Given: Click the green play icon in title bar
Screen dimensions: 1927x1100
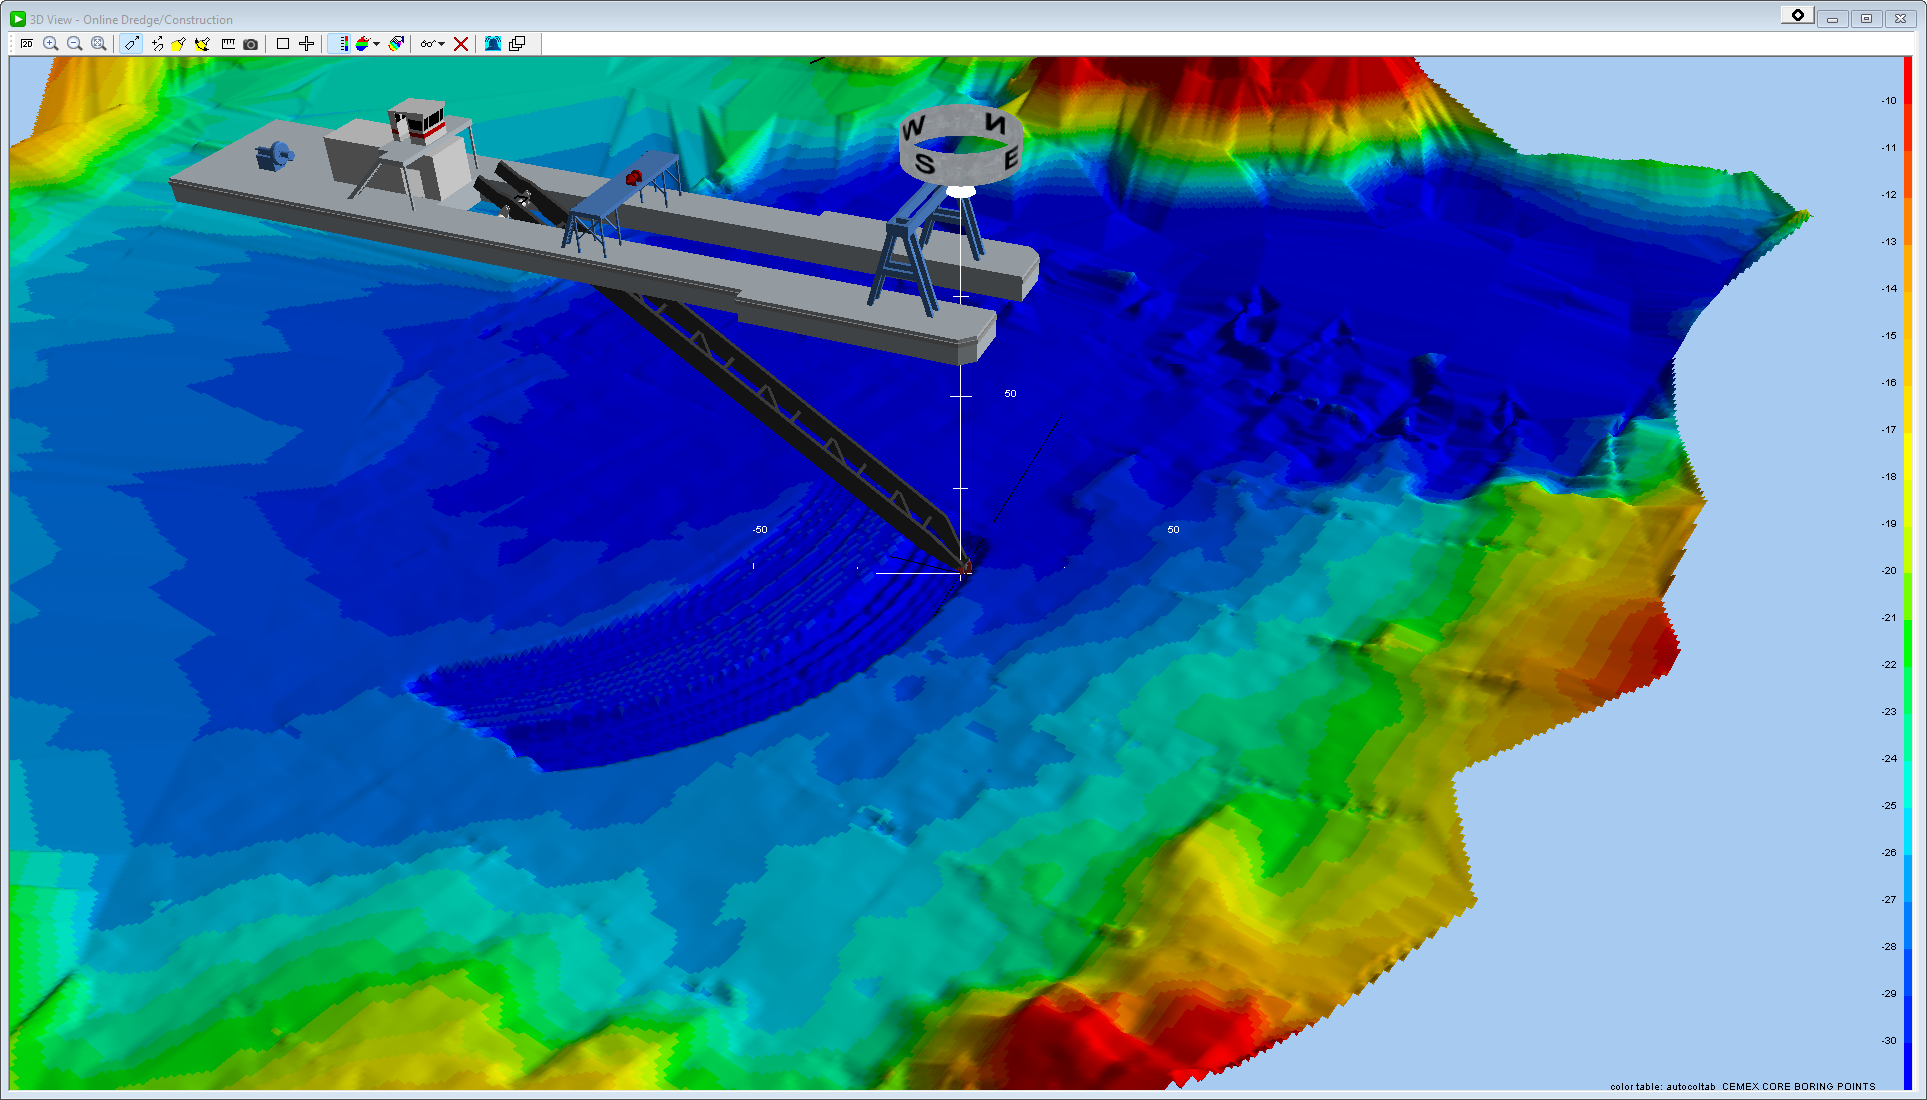Looking at the screenshot, I should [18, 19].
